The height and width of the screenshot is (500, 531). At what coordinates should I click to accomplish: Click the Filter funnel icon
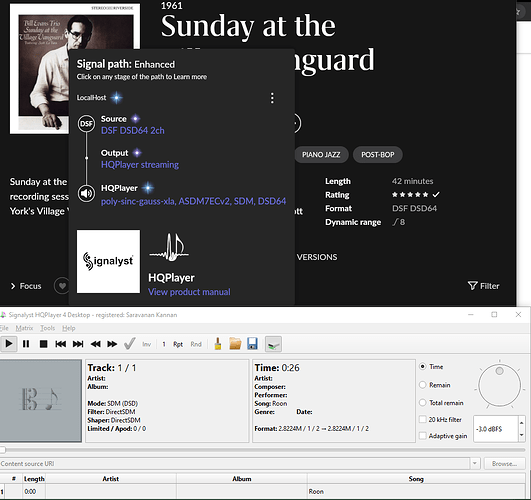pos(472,286)
